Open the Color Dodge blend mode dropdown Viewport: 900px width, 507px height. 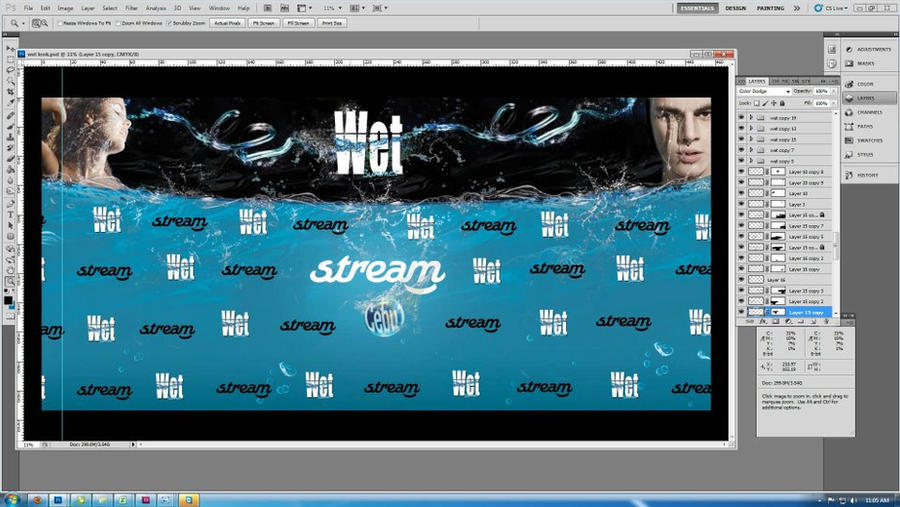764,91
